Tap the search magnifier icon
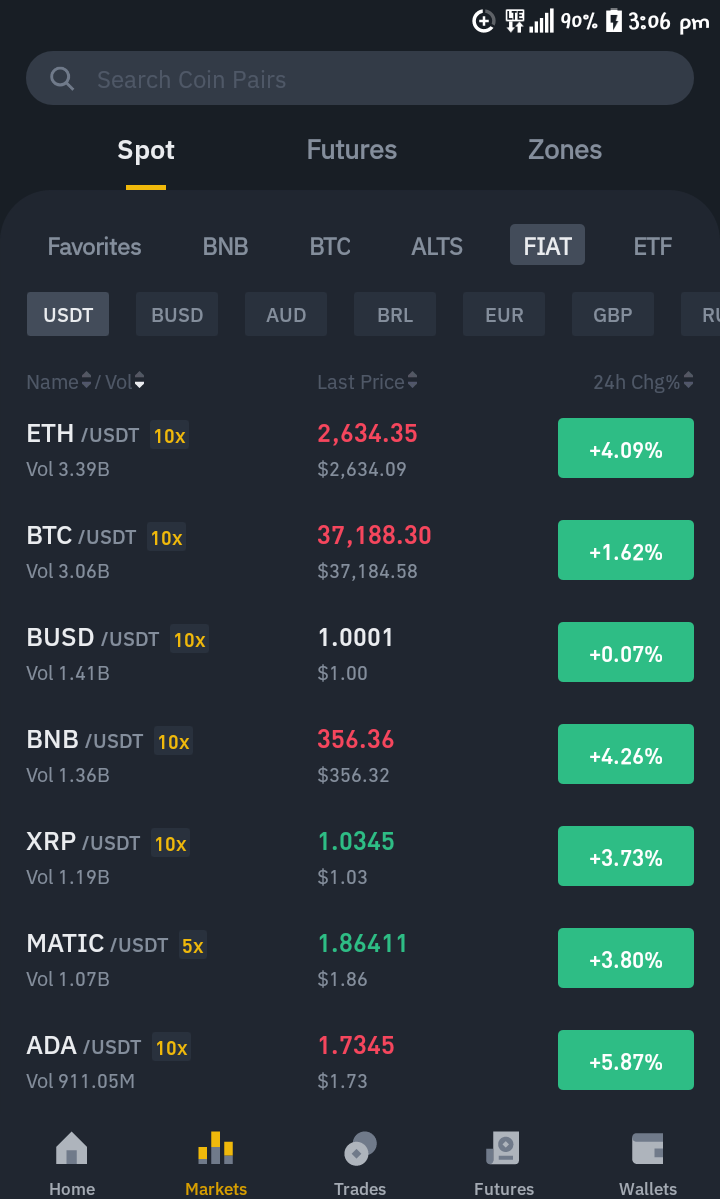The height and width of the screenshot is (1199, 720). pos(62,78)
